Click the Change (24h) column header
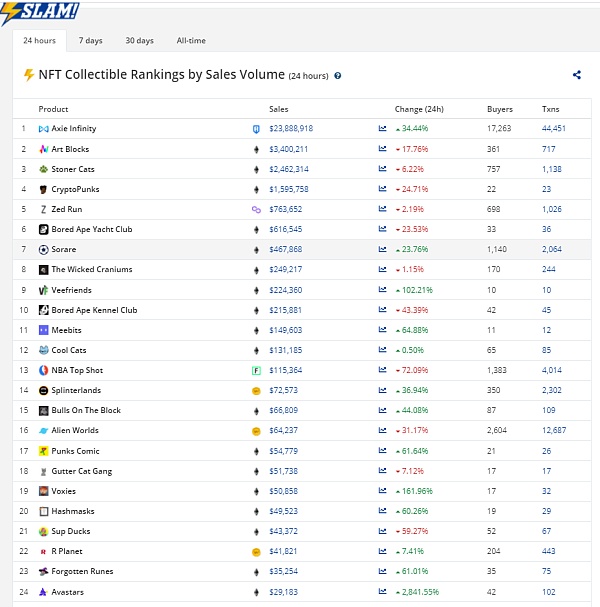Image resolution: width=600 pixels, height=607 pixels. point(419,109)
